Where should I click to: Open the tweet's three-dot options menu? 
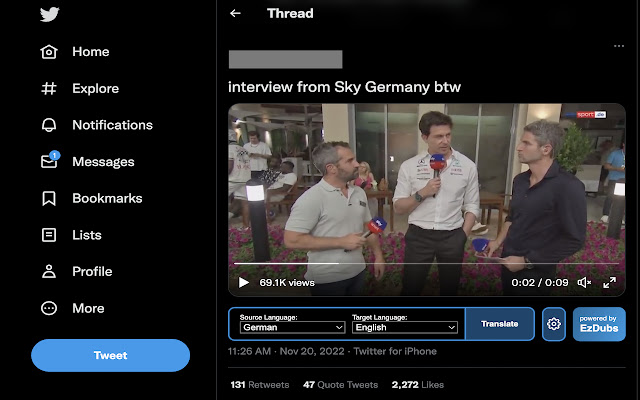click(x=619, y=46)
